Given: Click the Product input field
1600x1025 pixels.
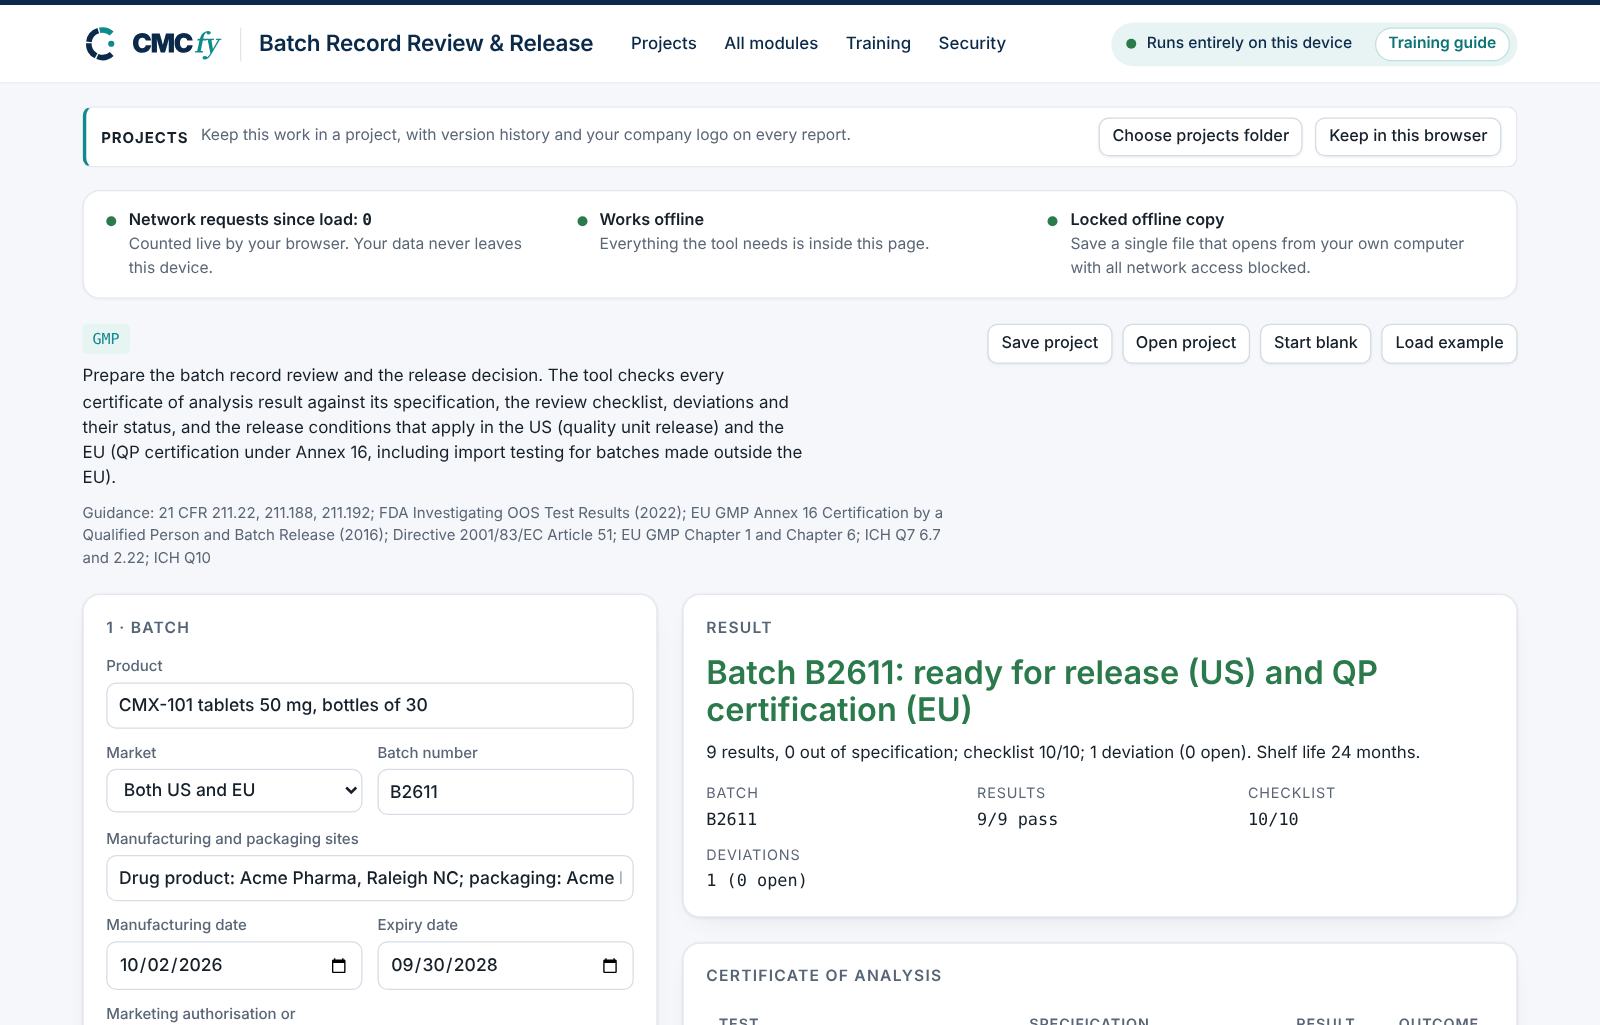Looking at the screenshot, I should click(369, 705).
